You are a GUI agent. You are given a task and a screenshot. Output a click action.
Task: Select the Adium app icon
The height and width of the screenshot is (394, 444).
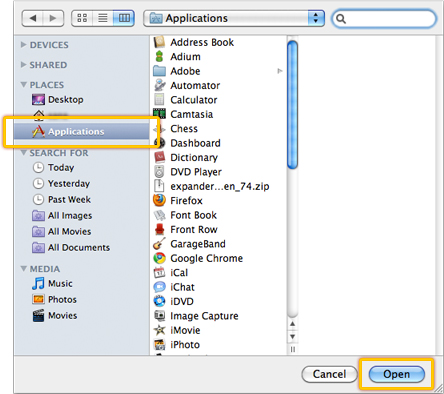pyautogui.click(x=159, y=56)
